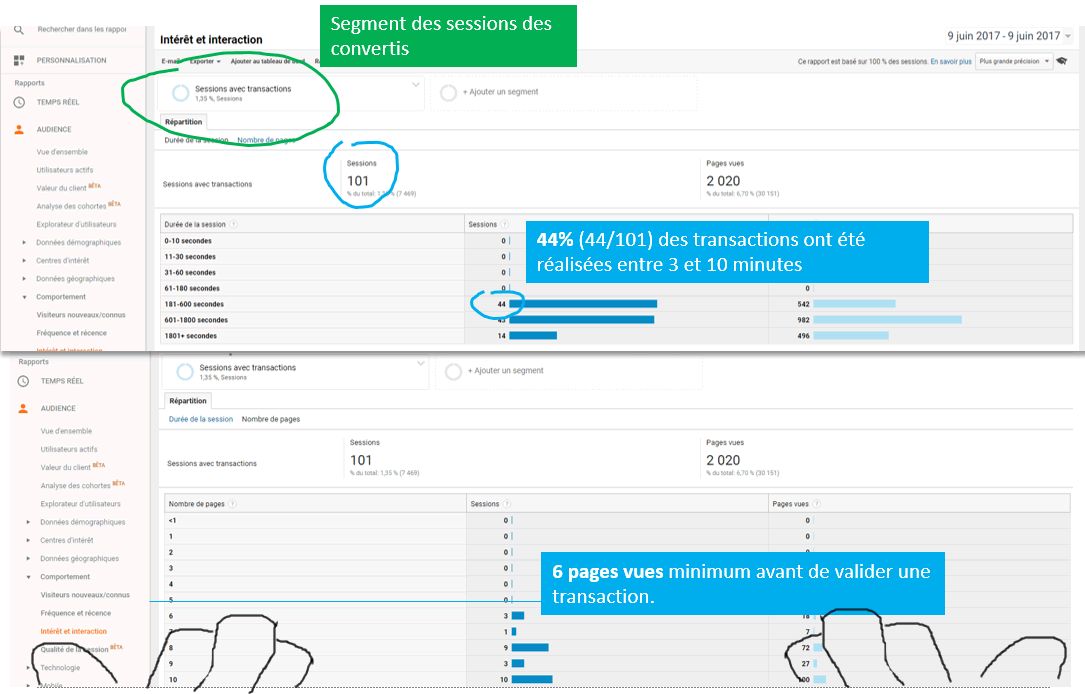
Task: Open Fréquence et récence report
Action: click(x=71, y=333)
